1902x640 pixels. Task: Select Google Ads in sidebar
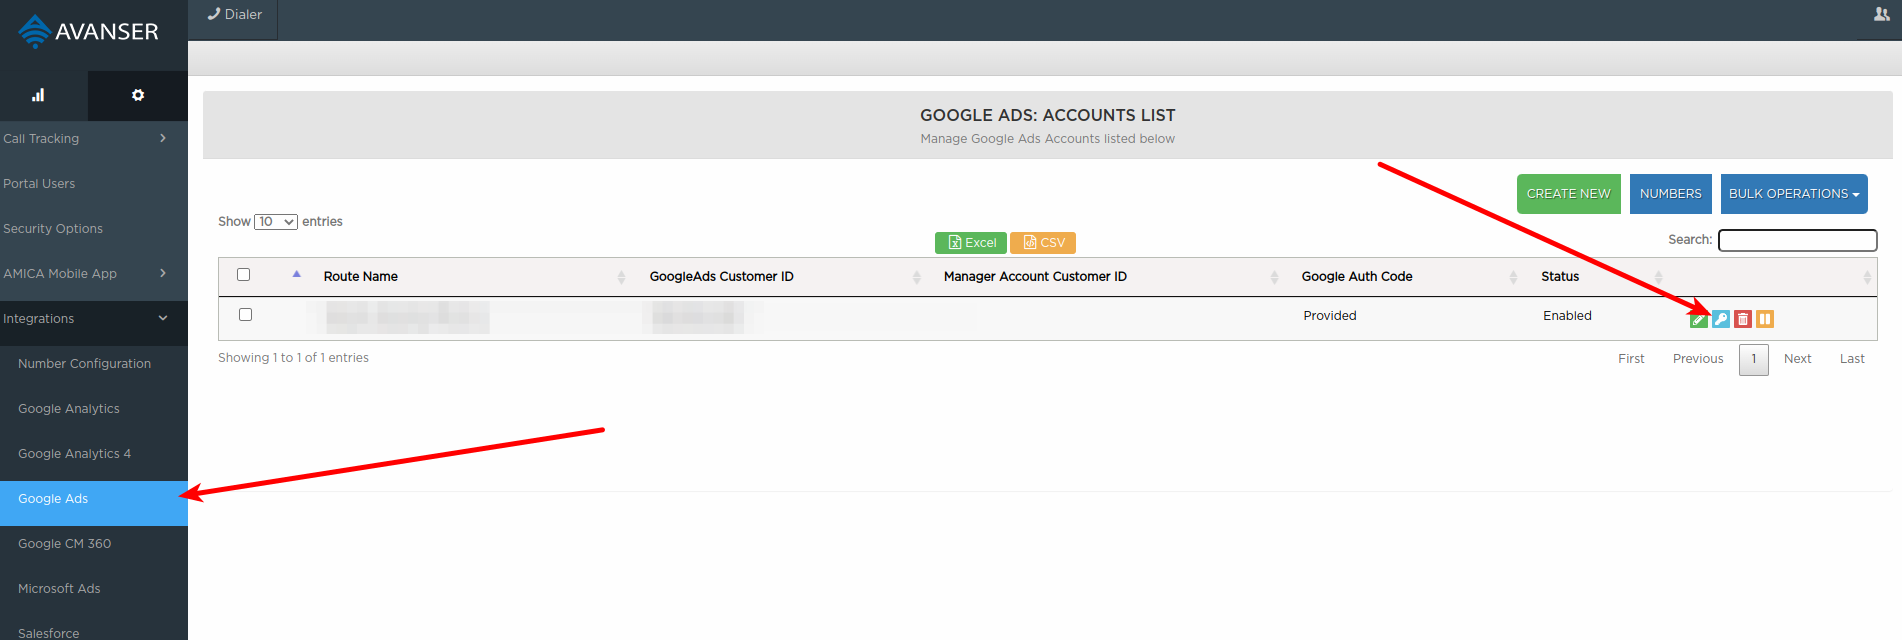[94, 503]
